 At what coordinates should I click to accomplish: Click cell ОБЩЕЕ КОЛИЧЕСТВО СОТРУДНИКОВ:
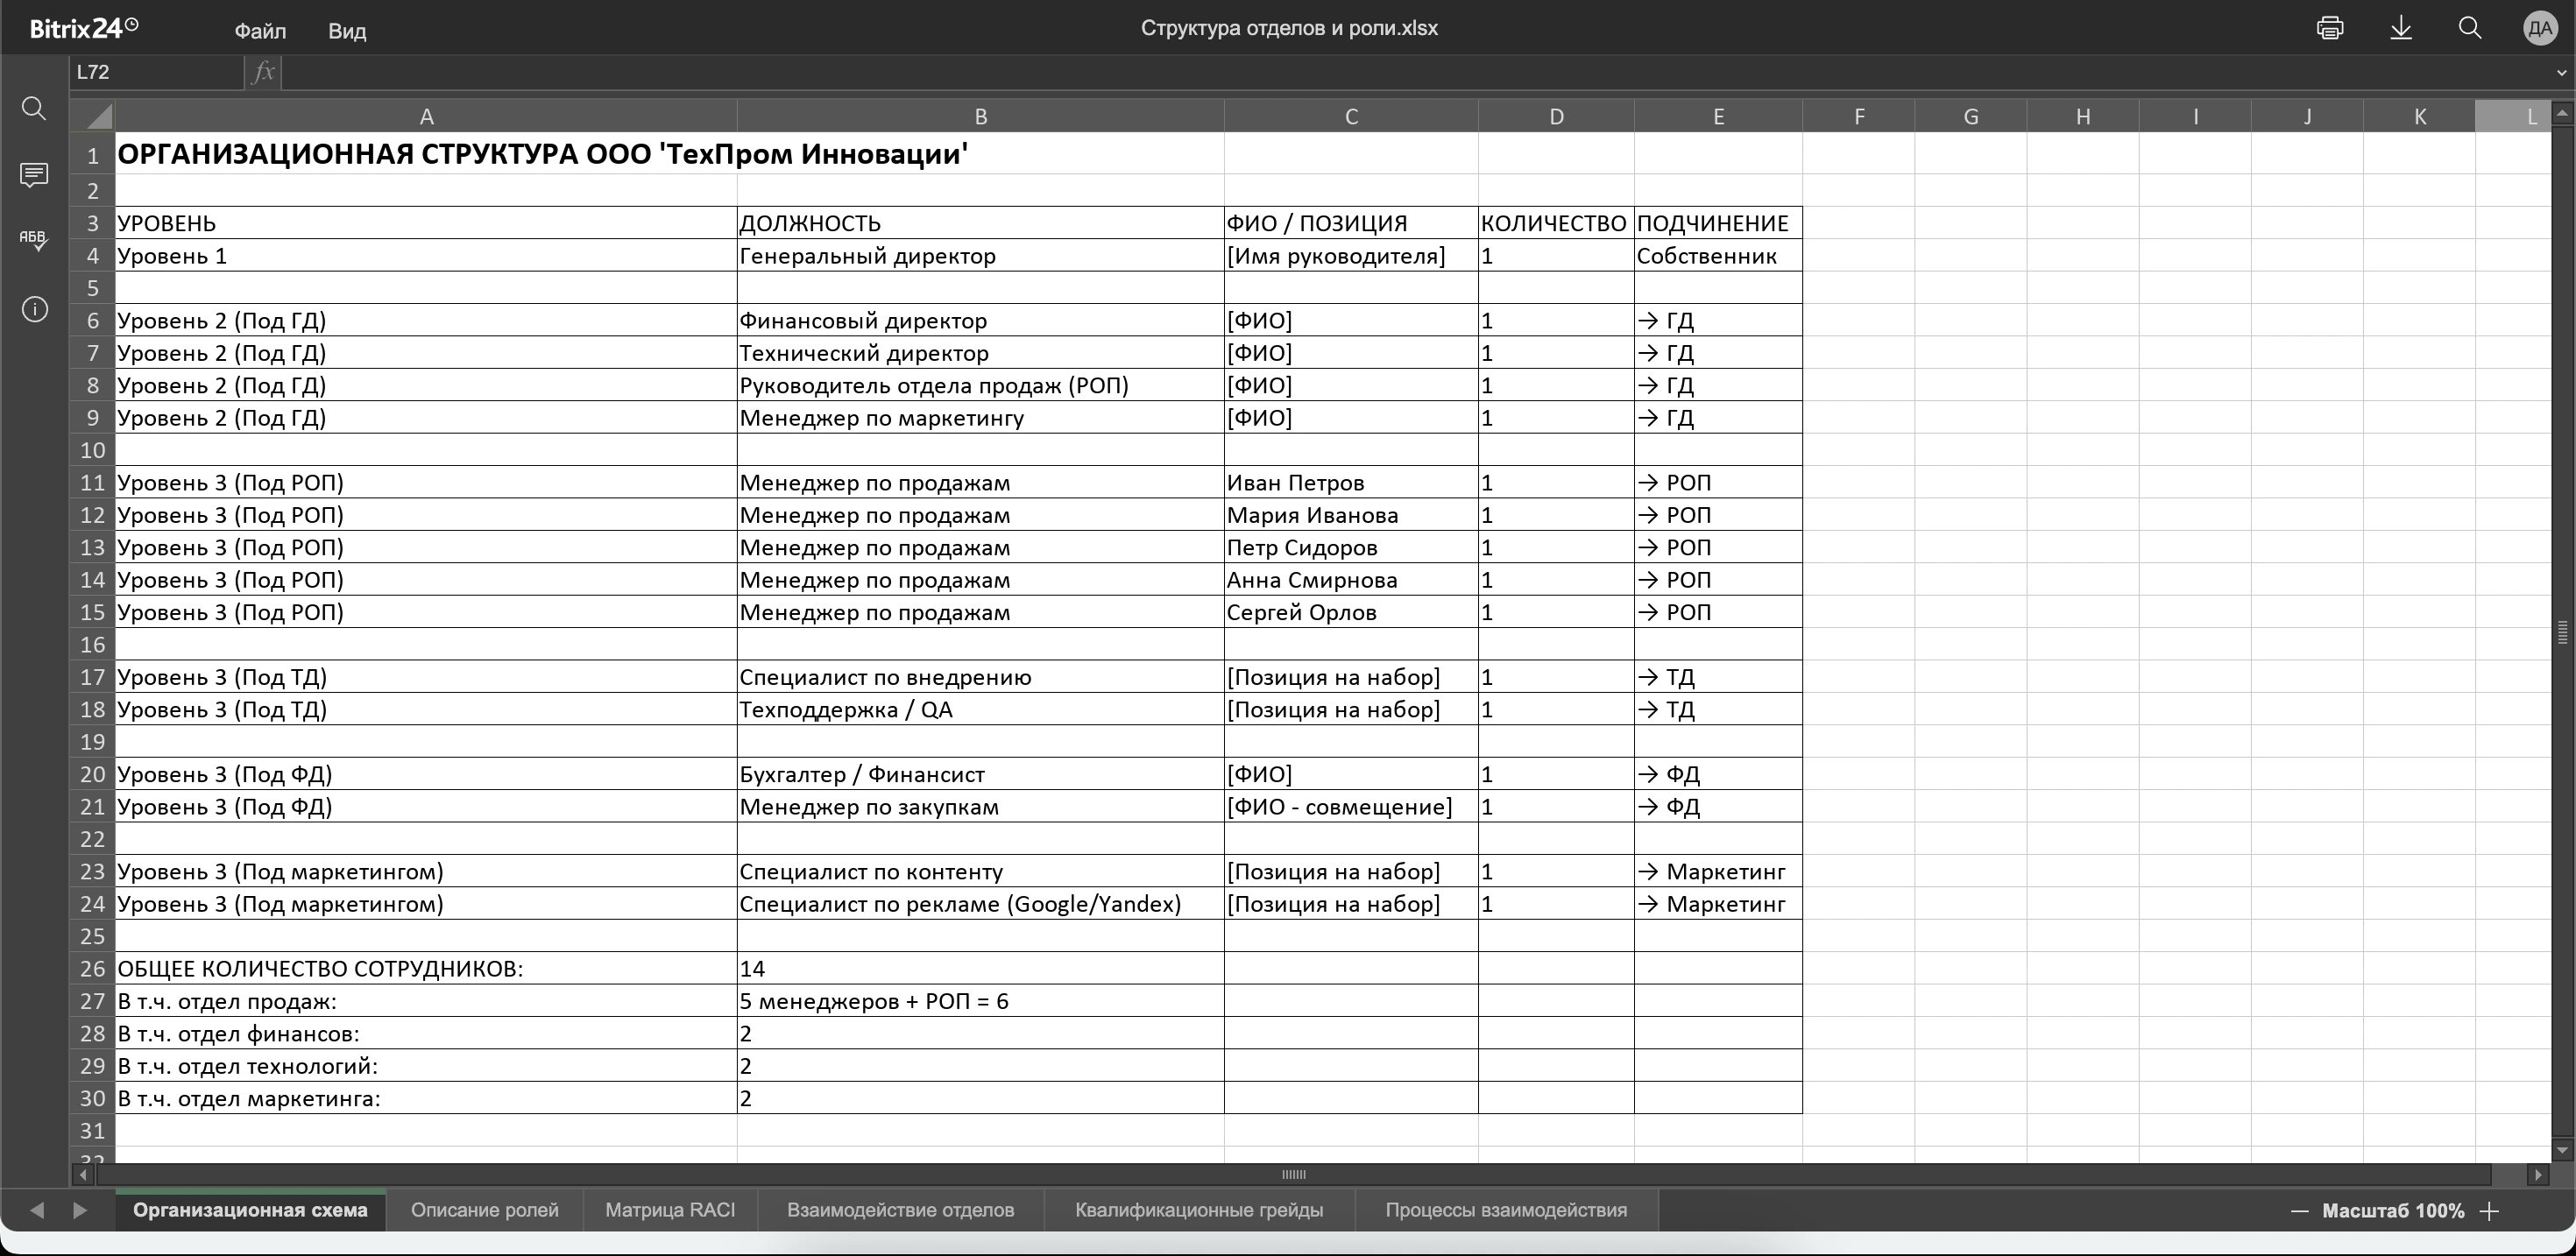tap(426, 969)
